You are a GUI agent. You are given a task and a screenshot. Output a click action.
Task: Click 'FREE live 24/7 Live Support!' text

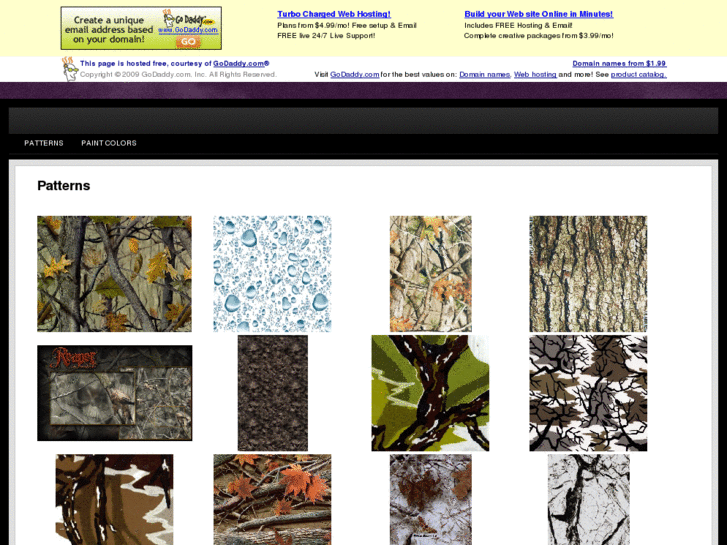(x=326, y=36)
